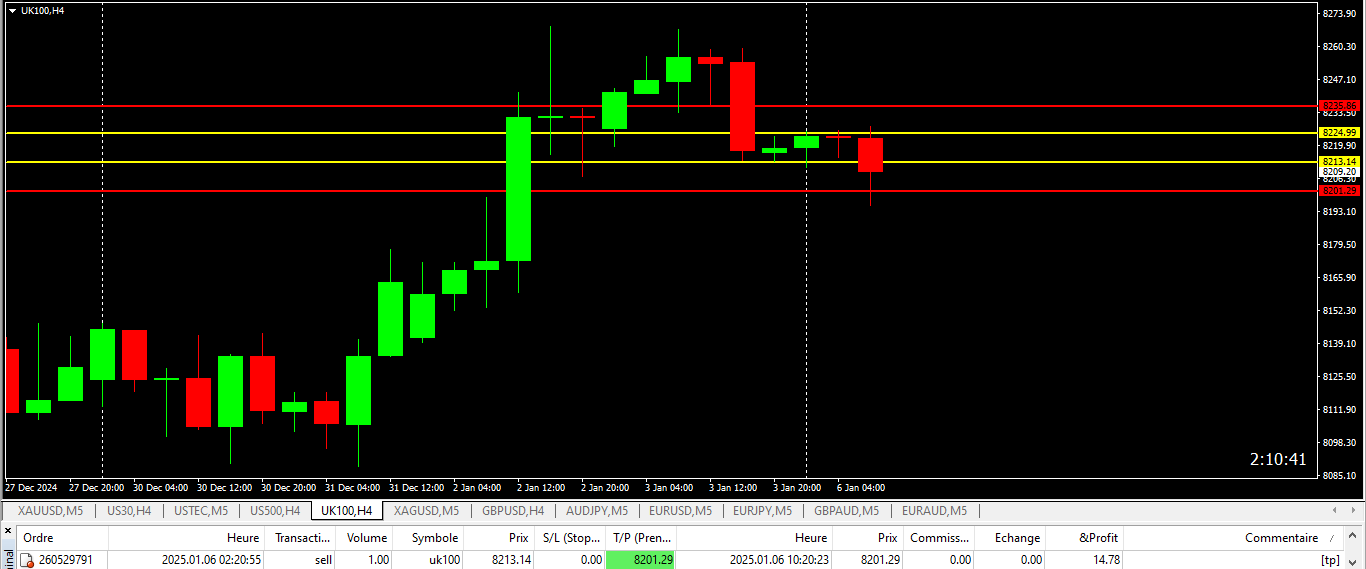This screenshot has width=1366, height=569.
Task: Click the red 8201.29 level label
Action: click(x=1339, y=190)
